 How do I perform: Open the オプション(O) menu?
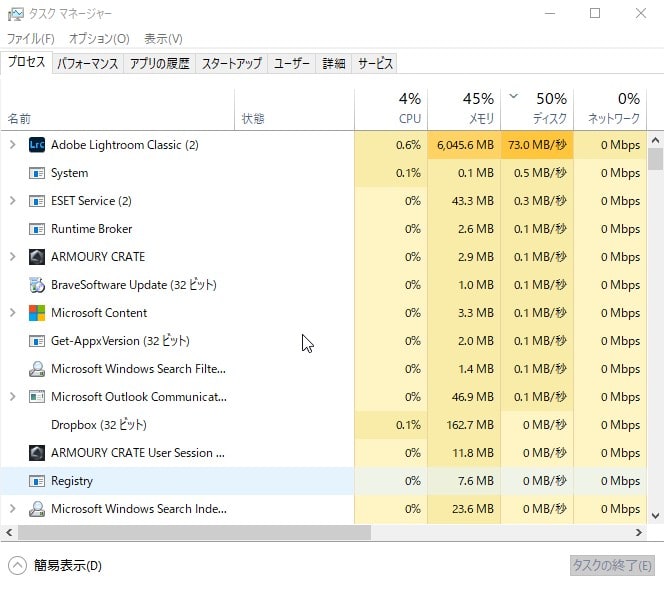pos(100,39)
